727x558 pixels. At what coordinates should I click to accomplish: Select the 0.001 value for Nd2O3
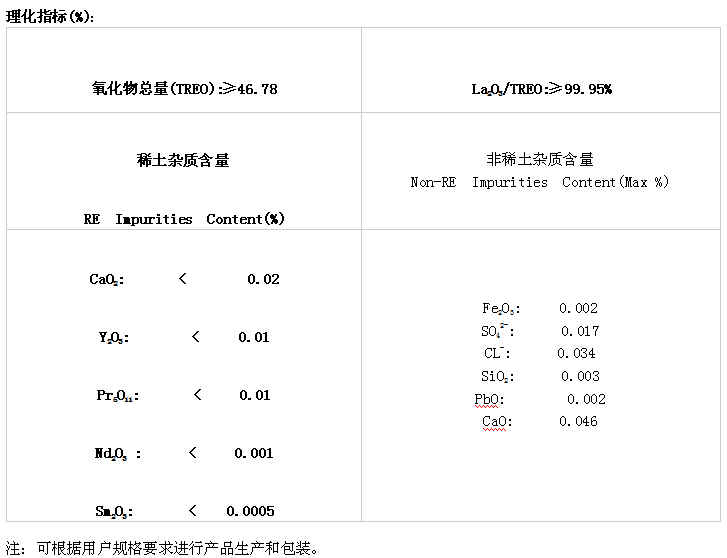(x=253, y=454)
